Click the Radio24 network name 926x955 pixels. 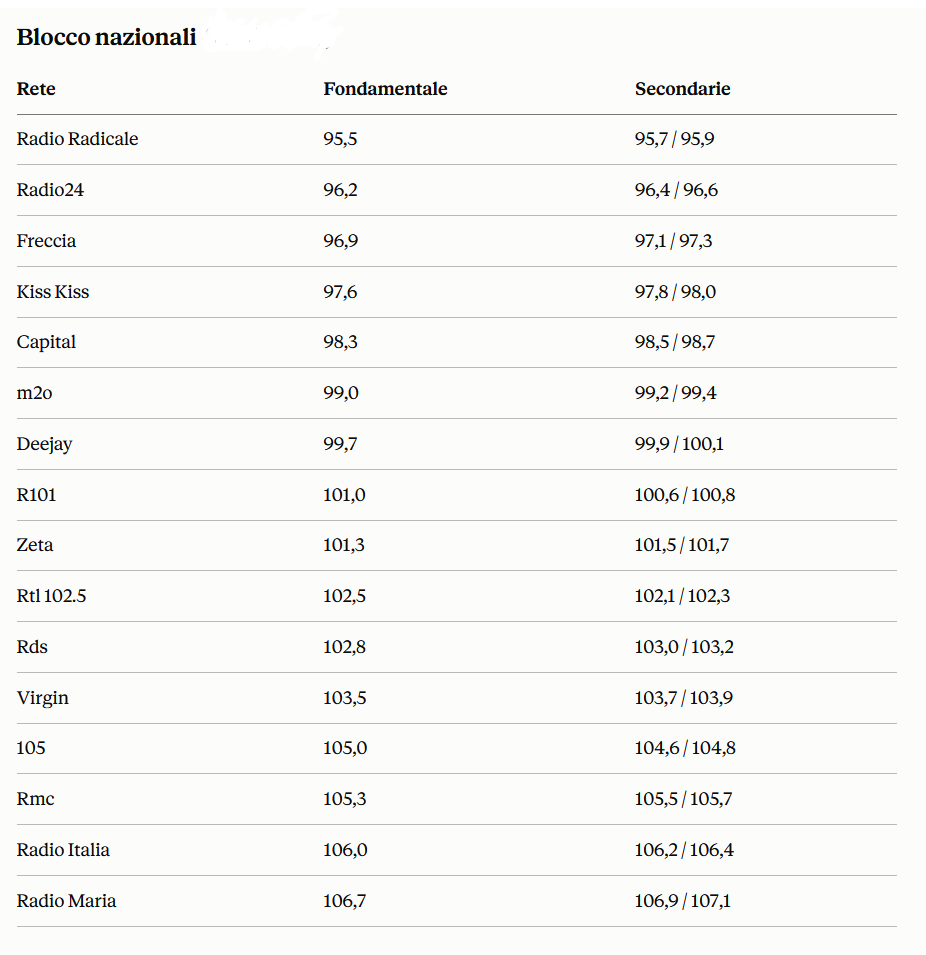(50, 190)
